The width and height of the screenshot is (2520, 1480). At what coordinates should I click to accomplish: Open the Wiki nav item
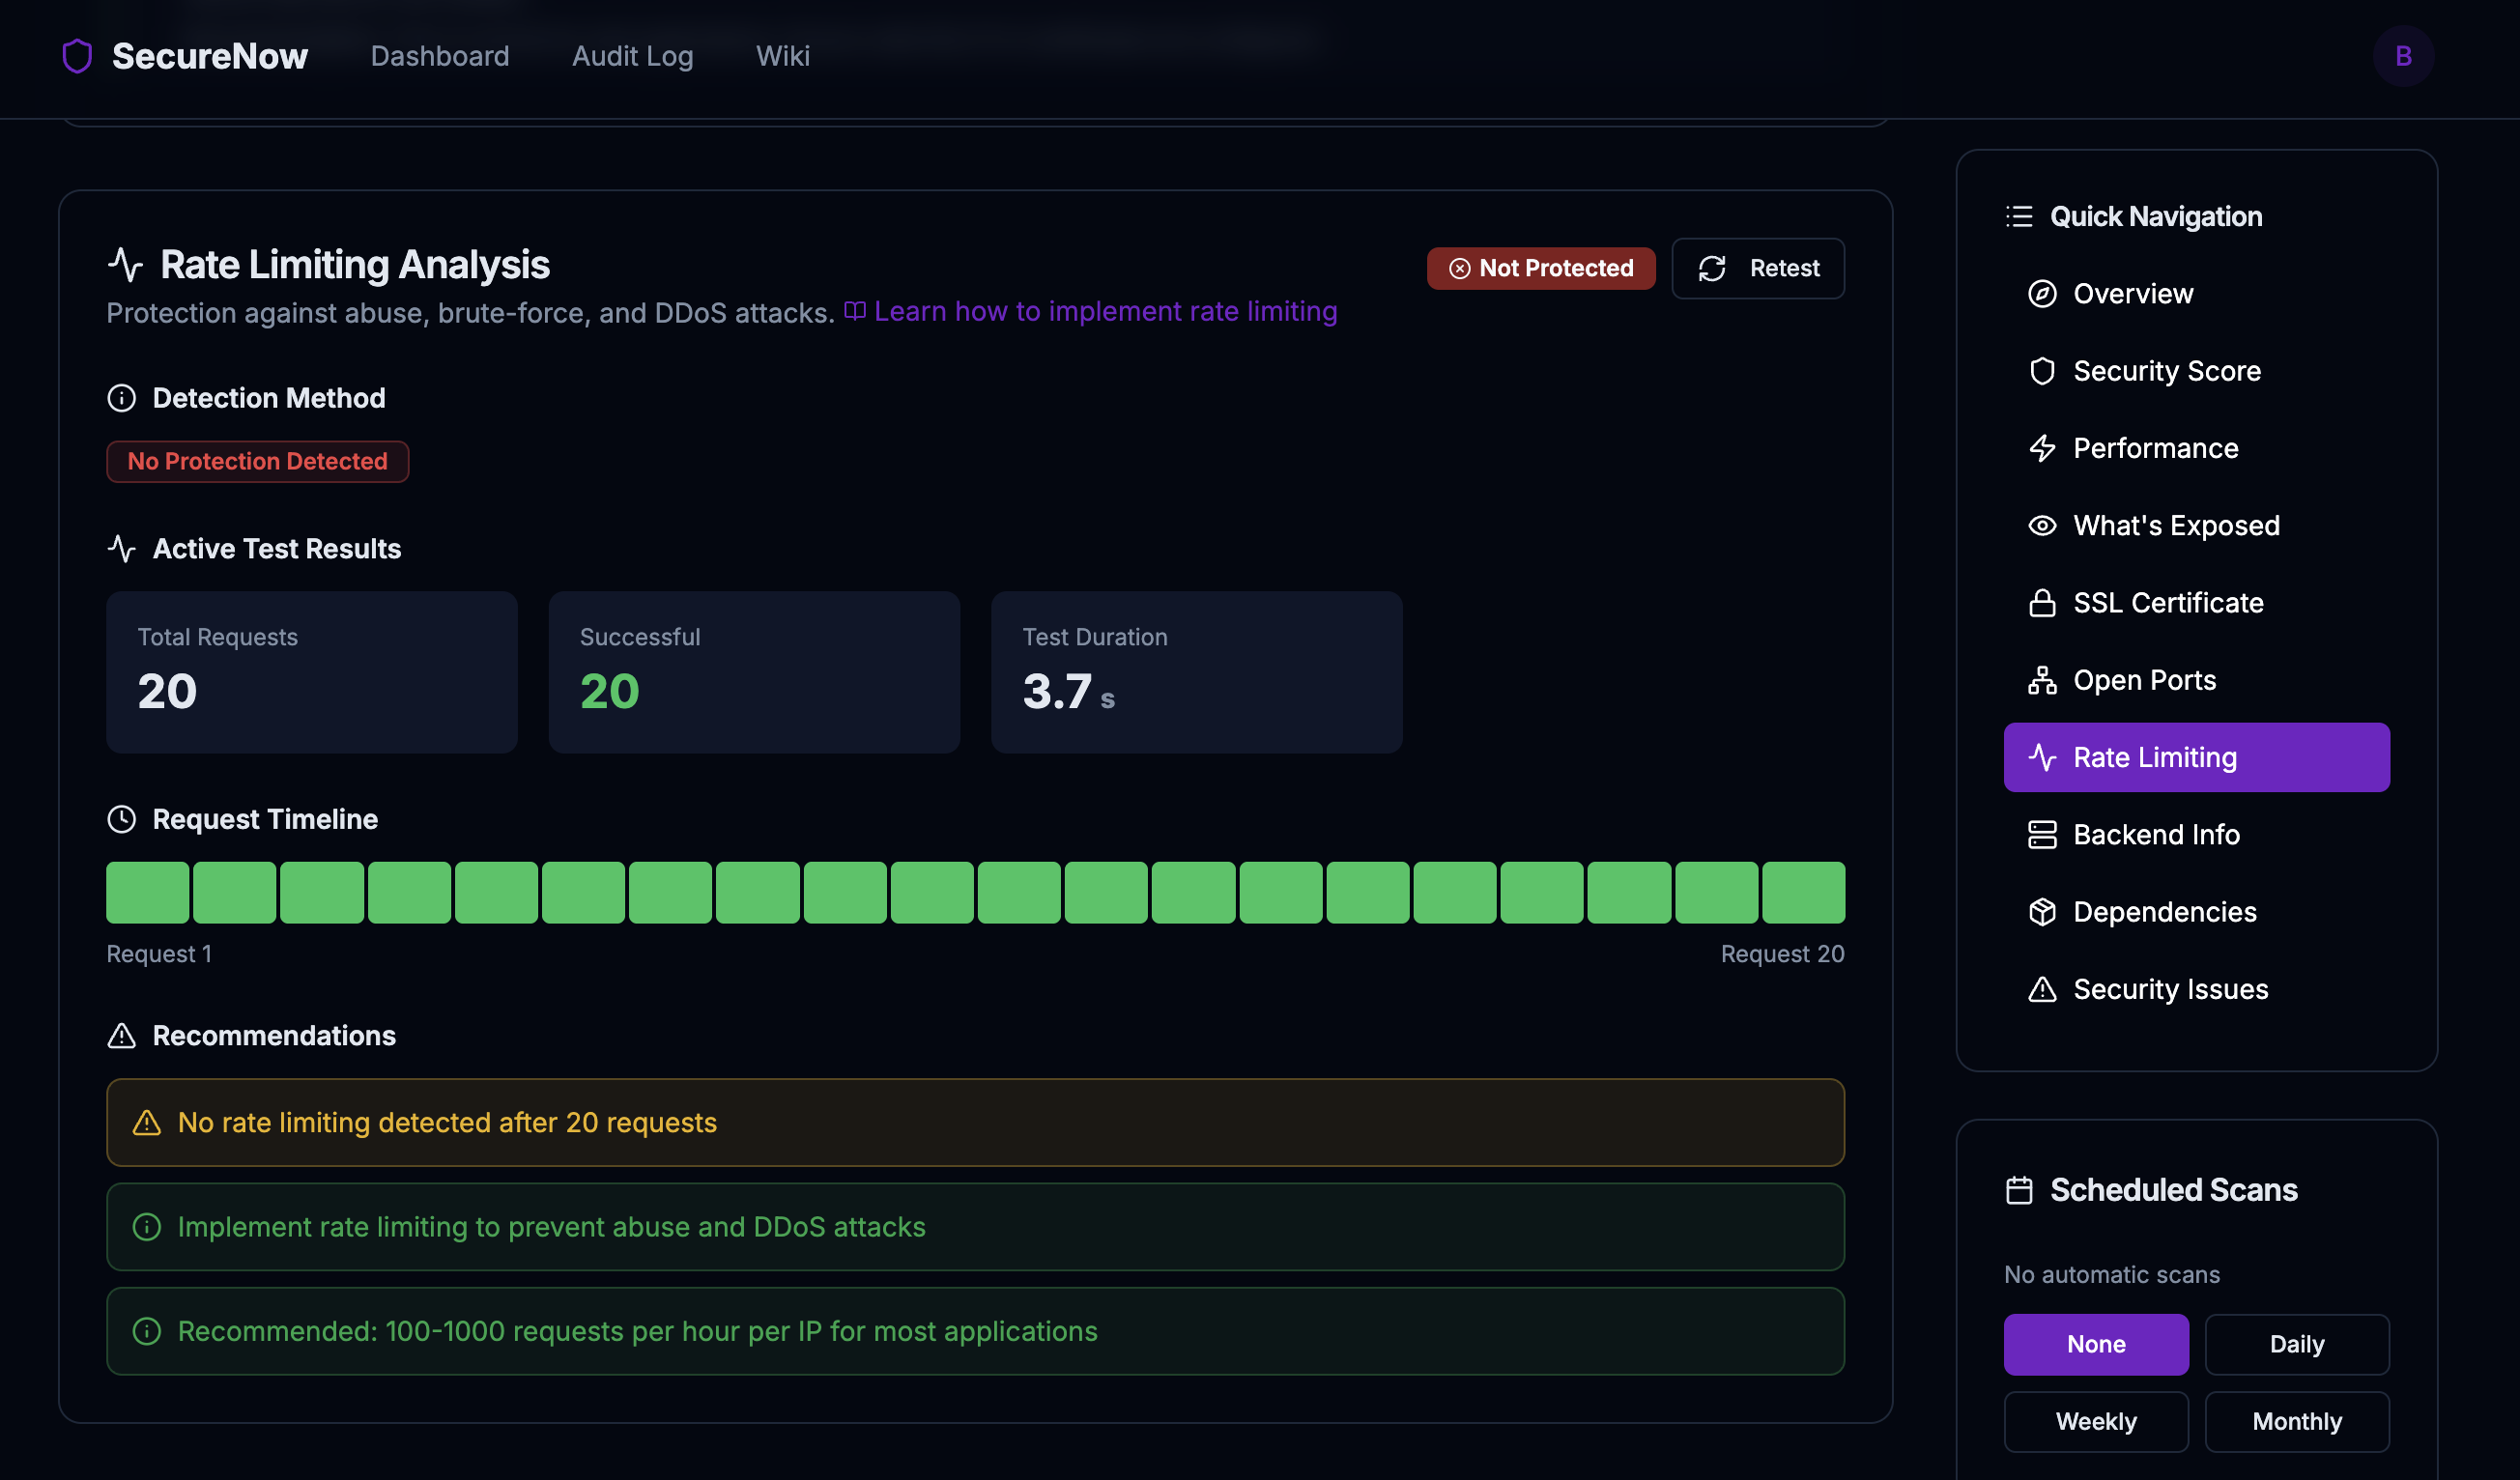coord(783,56)
